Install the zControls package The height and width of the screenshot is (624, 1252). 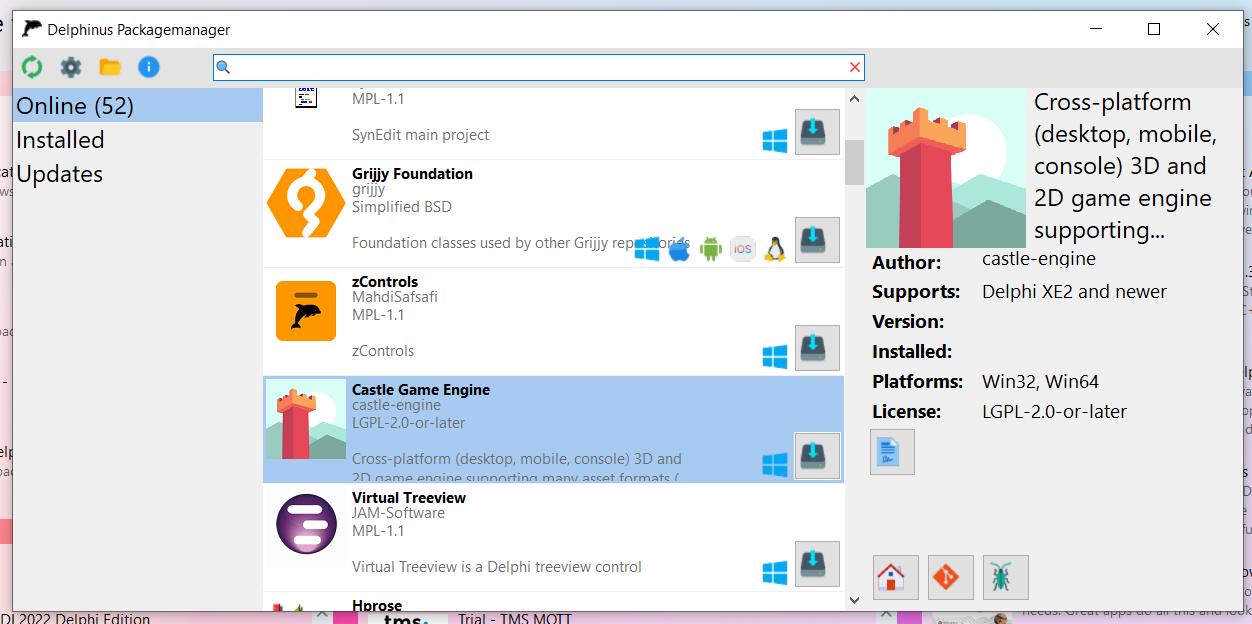(x=816, y=348)
